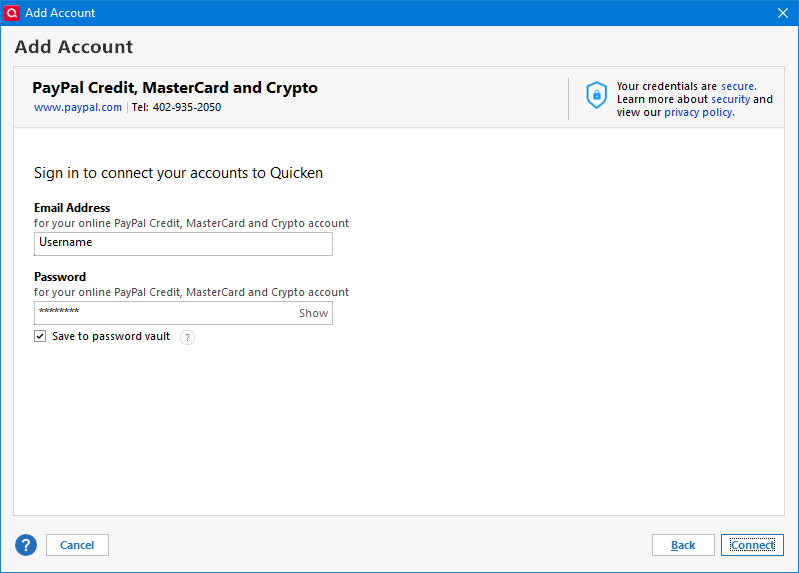Click the Quicken logo in title bar

(12, 13)
